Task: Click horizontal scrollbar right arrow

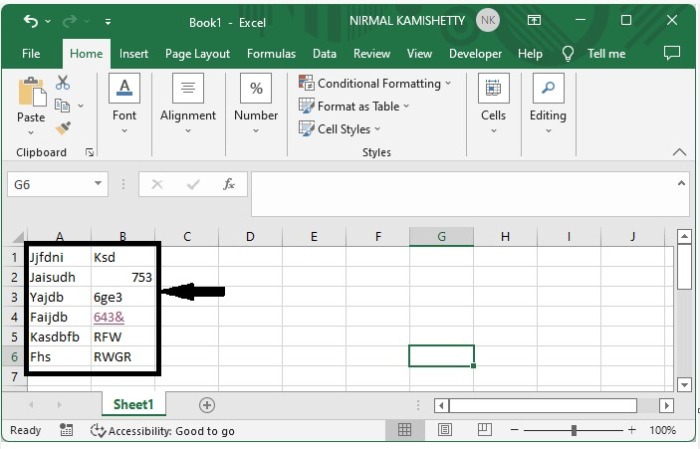Action: [667, 405]
